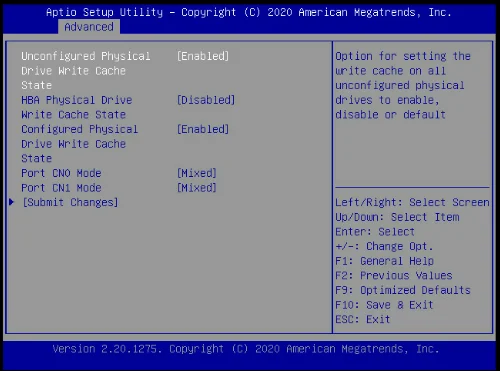Change the HBA Physical Drive Write Cache [Disabled] value
This screenshot has height=371, width=500.
(x=206, y=100)
